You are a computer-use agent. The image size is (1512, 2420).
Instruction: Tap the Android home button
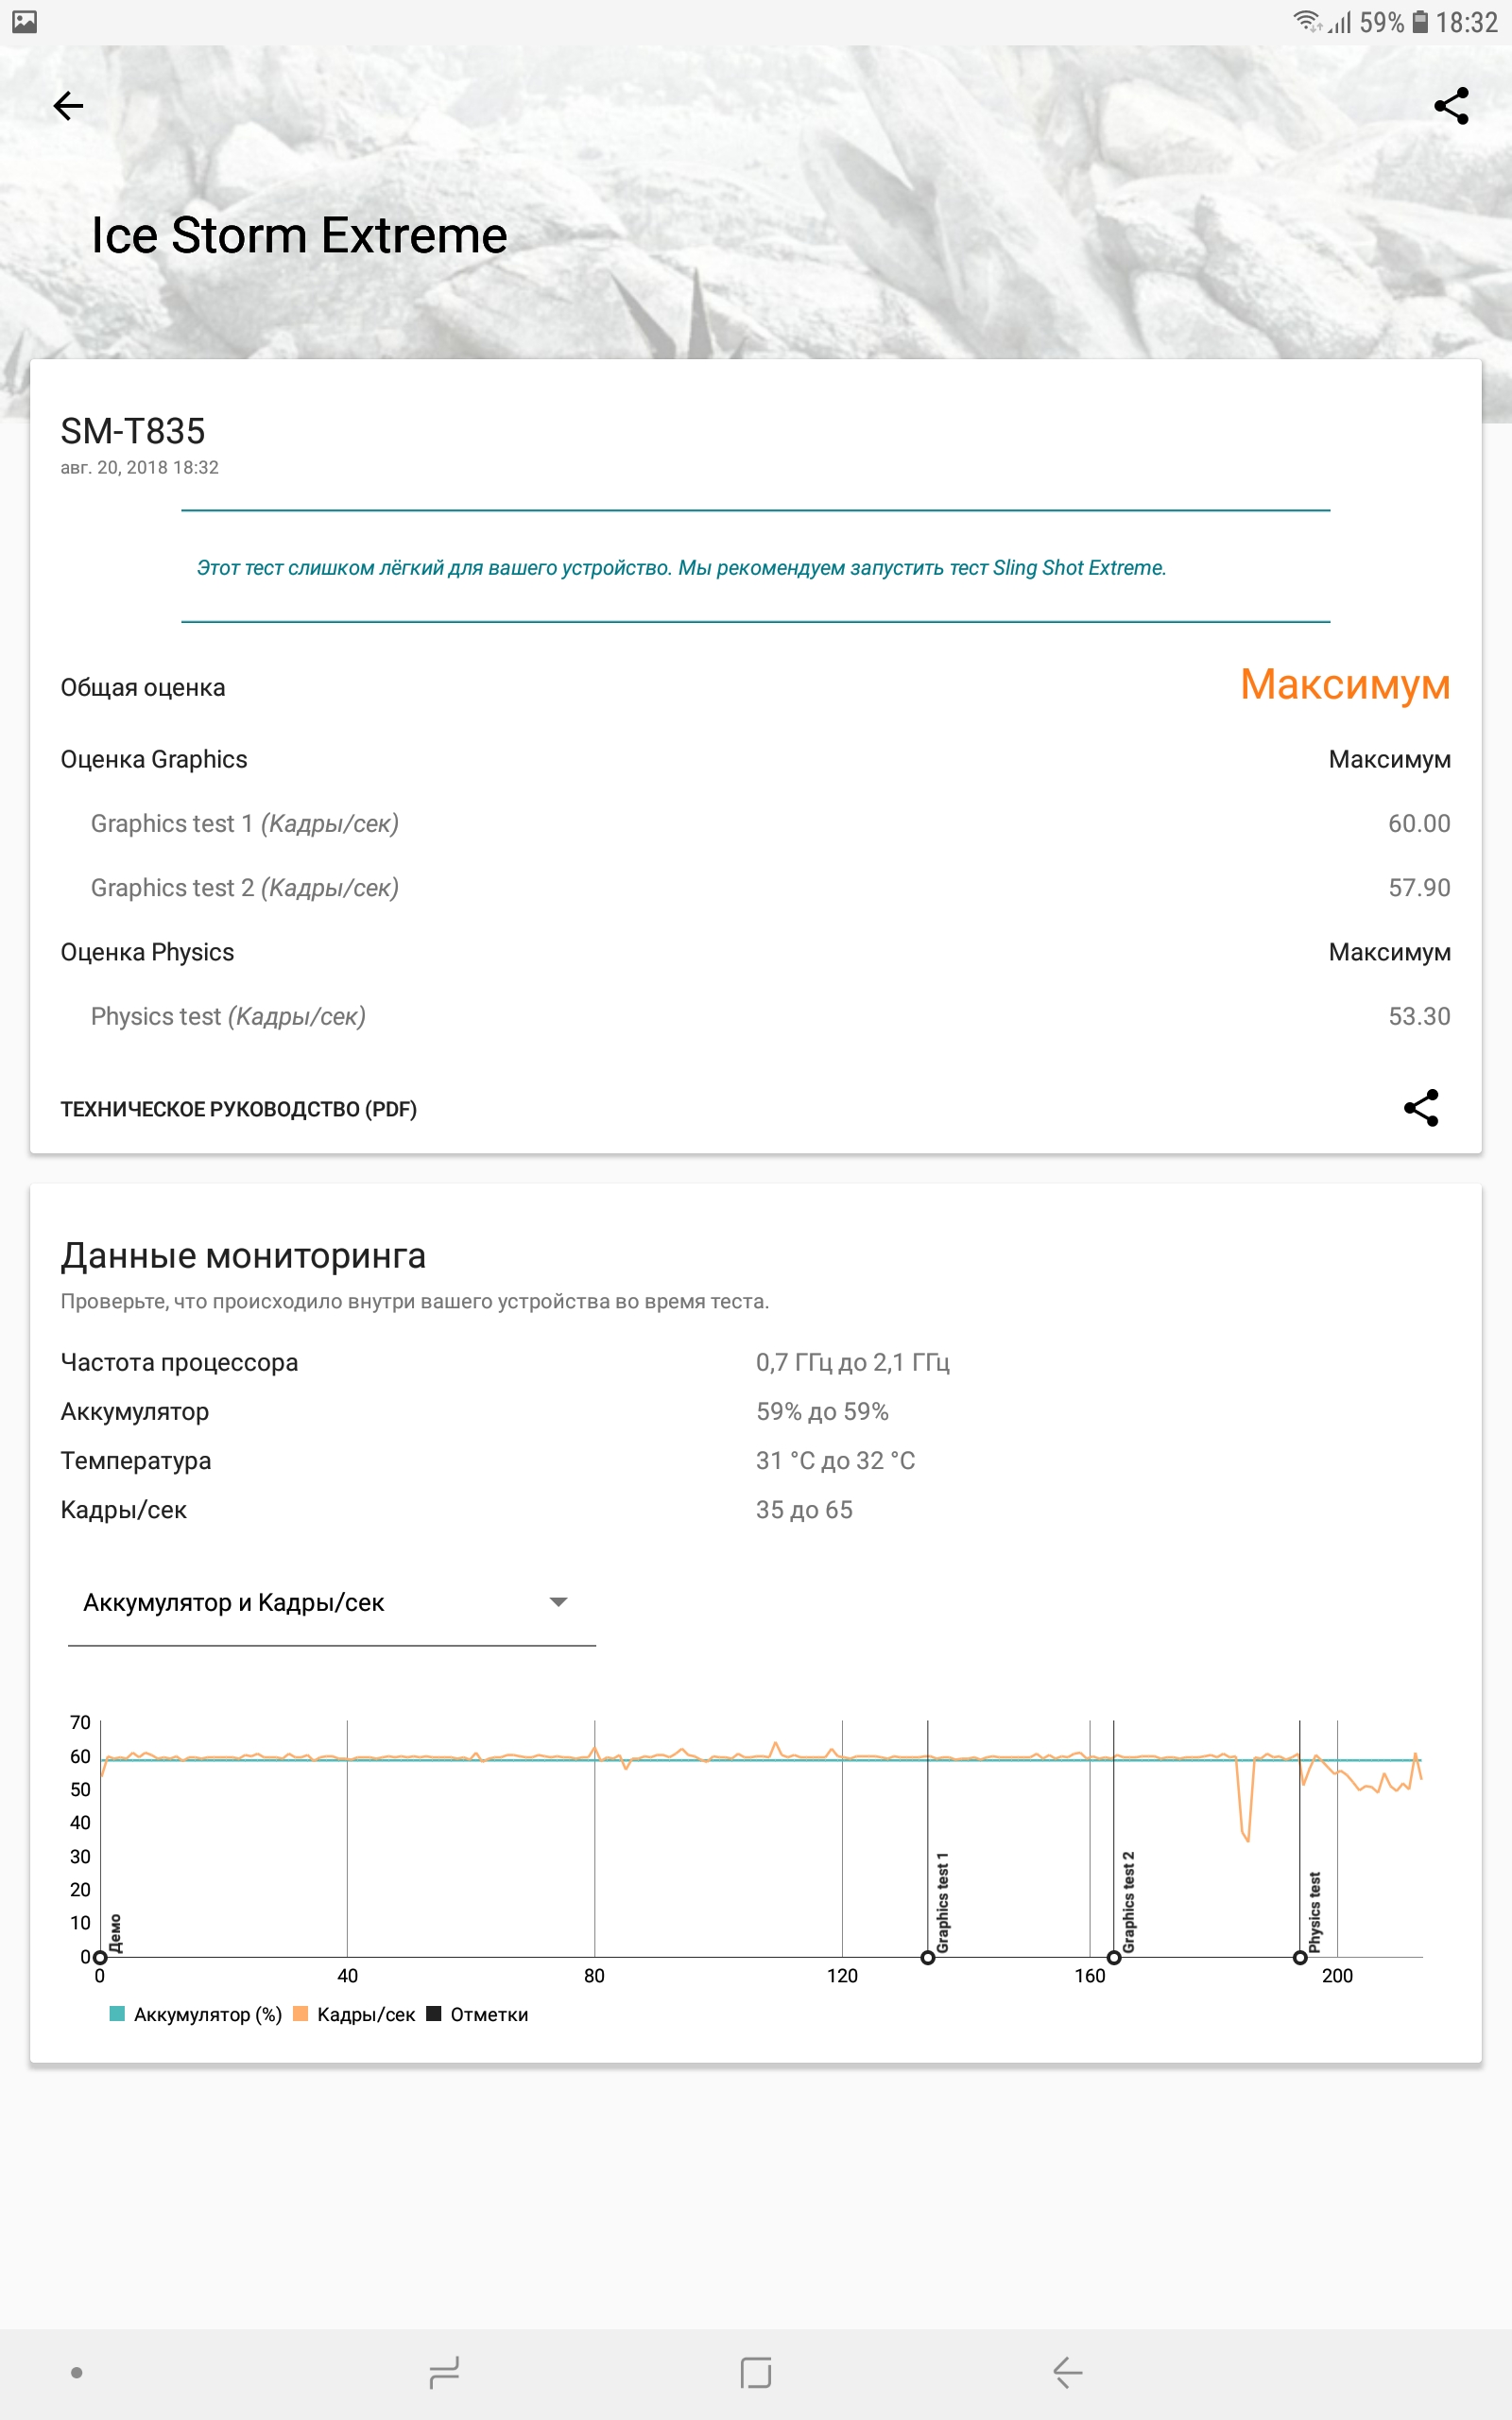756,2372
